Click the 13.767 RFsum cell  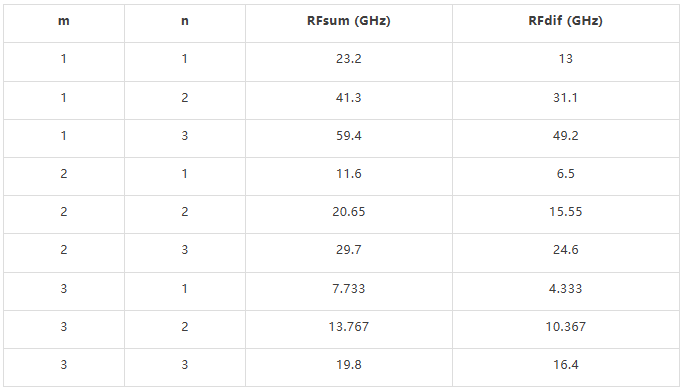coord(348,326)
